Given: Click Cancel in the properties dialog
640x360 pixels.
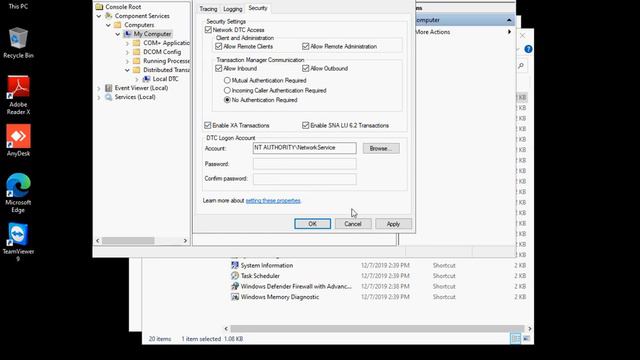Looking at the screenshot, I should click(353, 224).
